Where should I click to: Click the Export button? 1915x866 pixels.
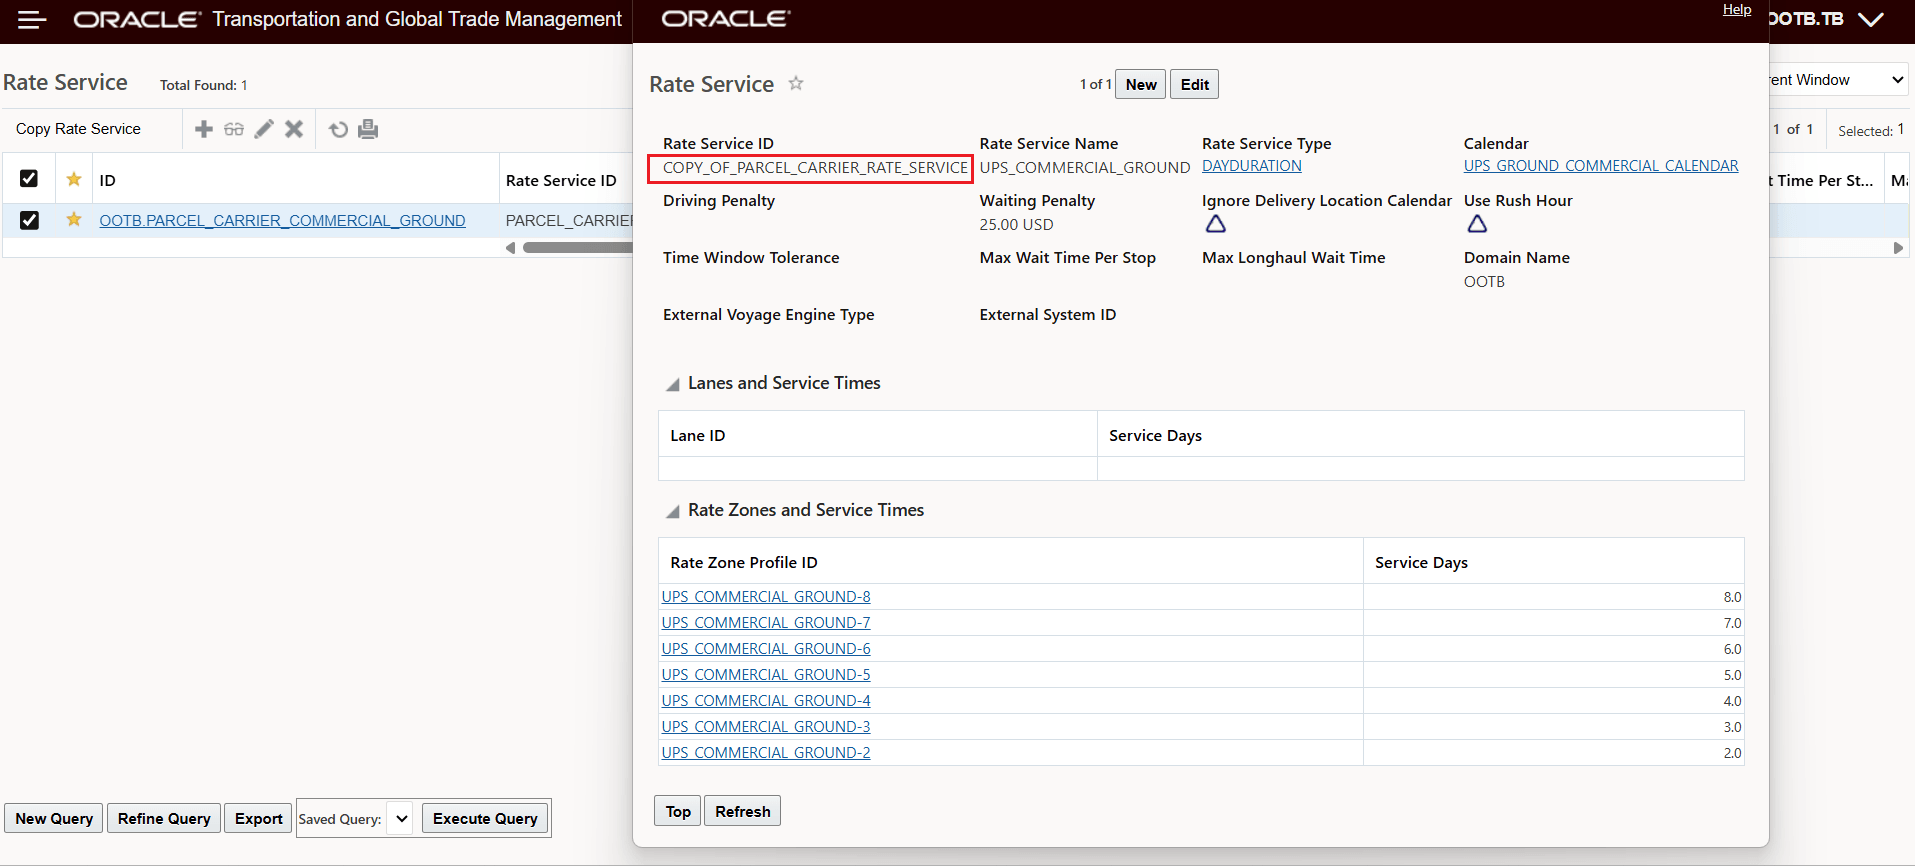point(259,818)
